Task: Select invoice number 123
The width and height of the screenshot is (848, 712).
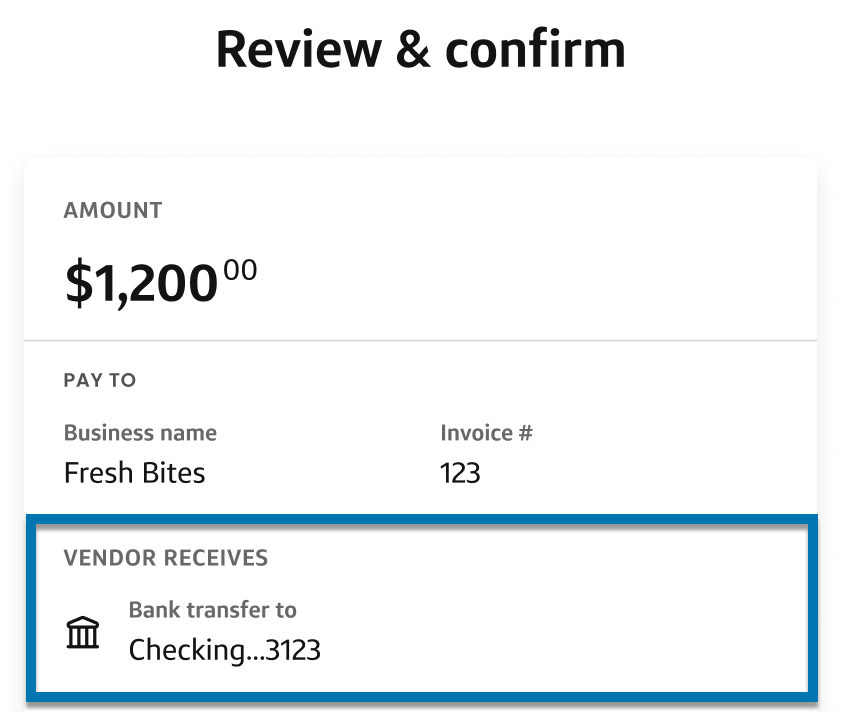Action: coord(460,472)
